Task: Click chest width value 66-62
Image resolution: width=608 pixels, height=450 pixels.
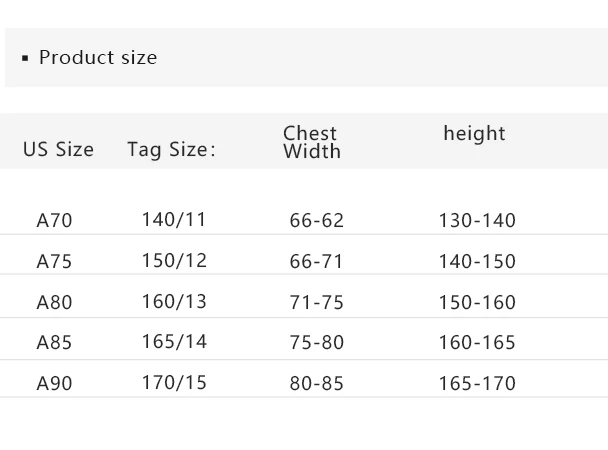Action: [x=315, y=220]
